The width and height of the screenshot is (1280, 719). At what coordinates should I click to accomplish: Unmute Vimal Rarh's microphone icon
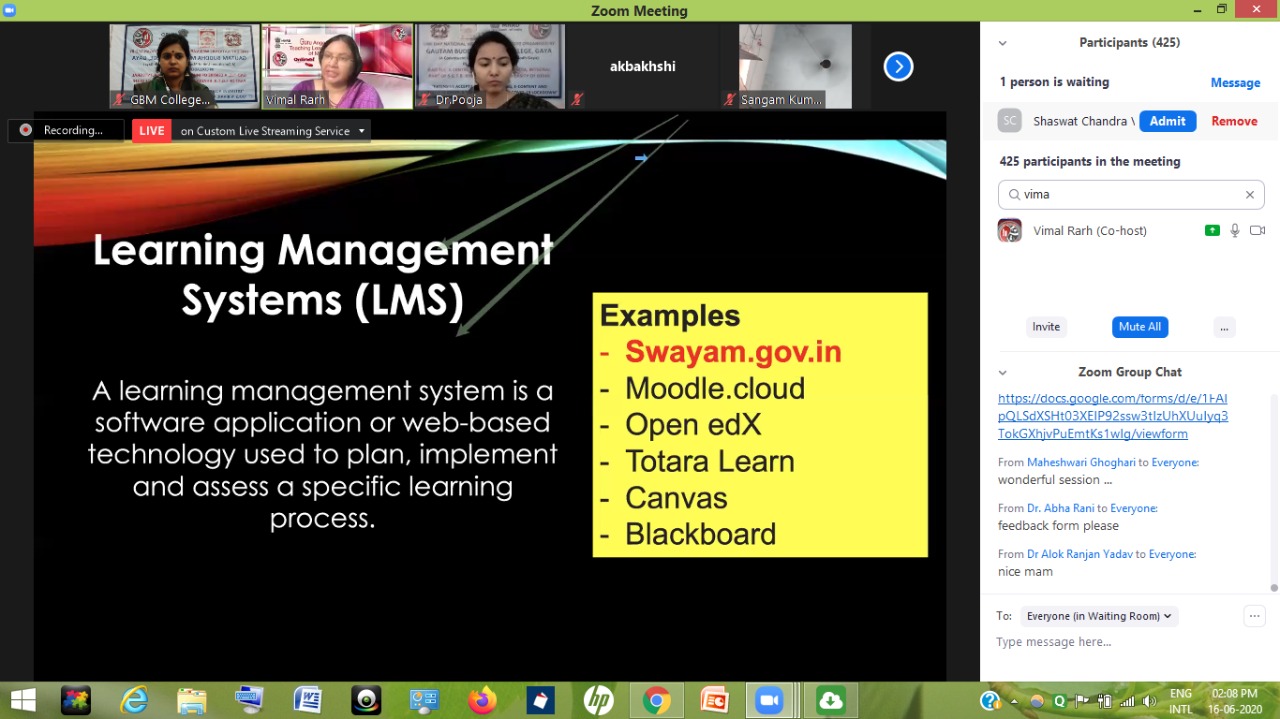click(x=1234, y=230)
